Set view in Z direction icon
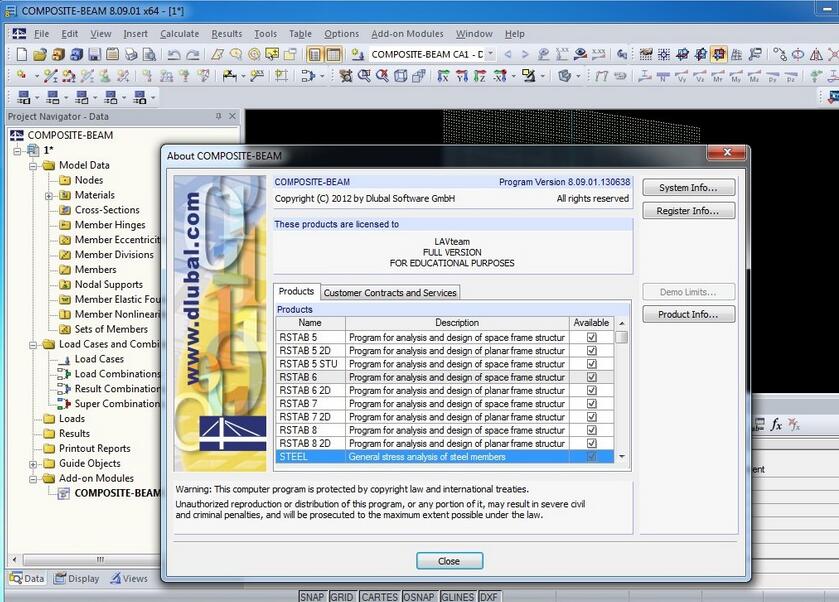This screenshot has height=602, width=839. [480, 76]
